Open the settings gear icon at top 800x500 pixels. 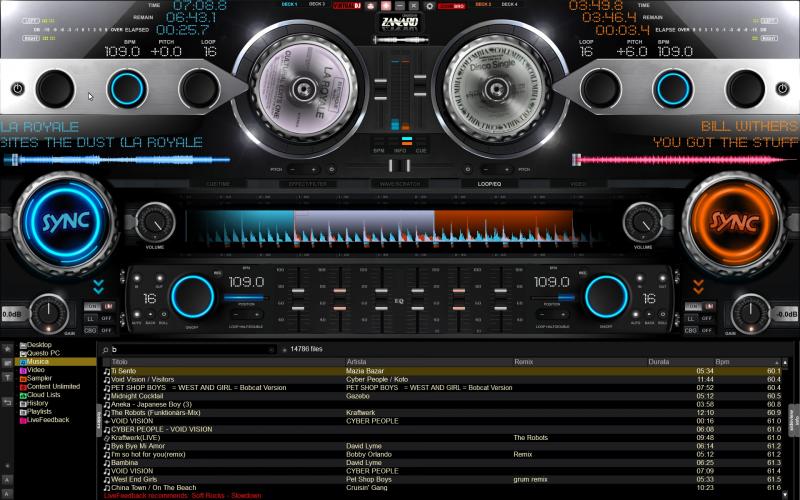pyautogui.click(x=430, y=6)
